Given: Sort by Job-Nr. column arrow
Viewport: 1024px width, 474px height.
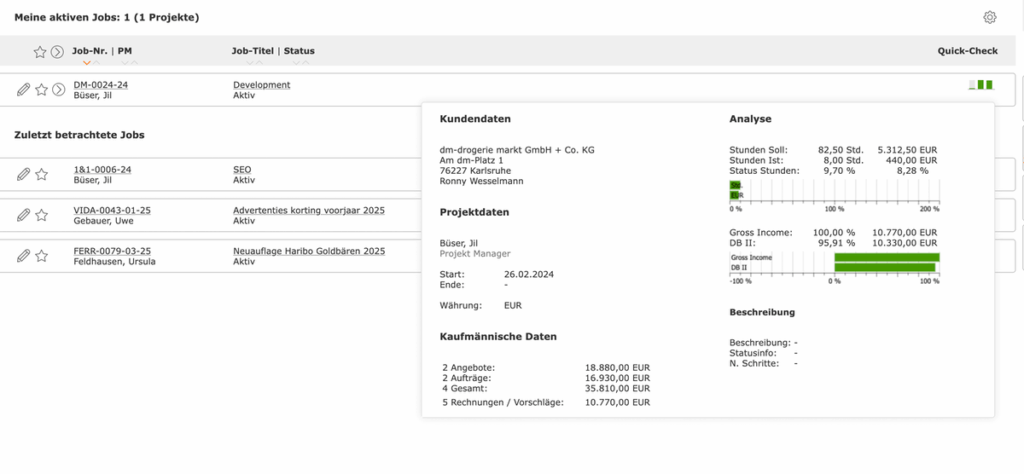Looking at the screenshot, I should (87, 63).
